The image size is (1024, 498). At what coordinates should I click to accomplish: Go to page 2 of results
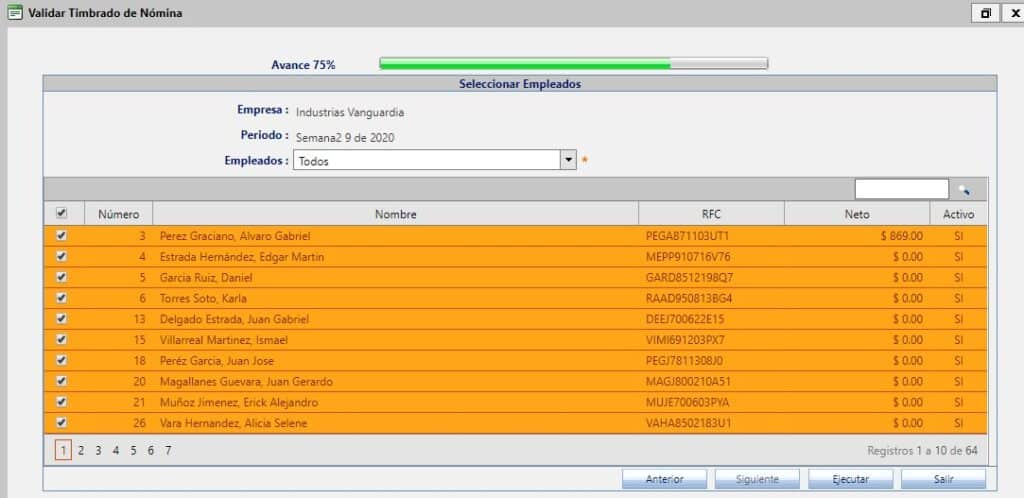tap(81, 451)
